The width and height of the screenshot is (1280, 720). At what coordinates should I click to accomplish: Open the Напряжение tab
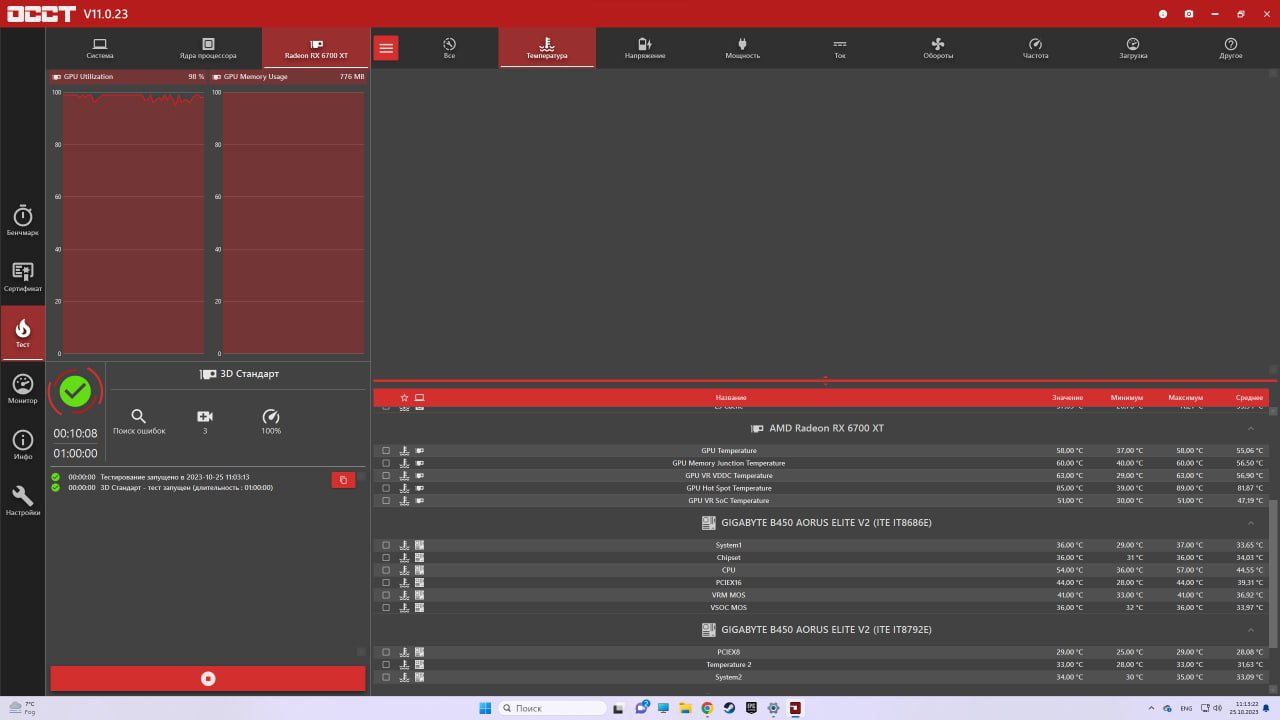tap(645, 48)
